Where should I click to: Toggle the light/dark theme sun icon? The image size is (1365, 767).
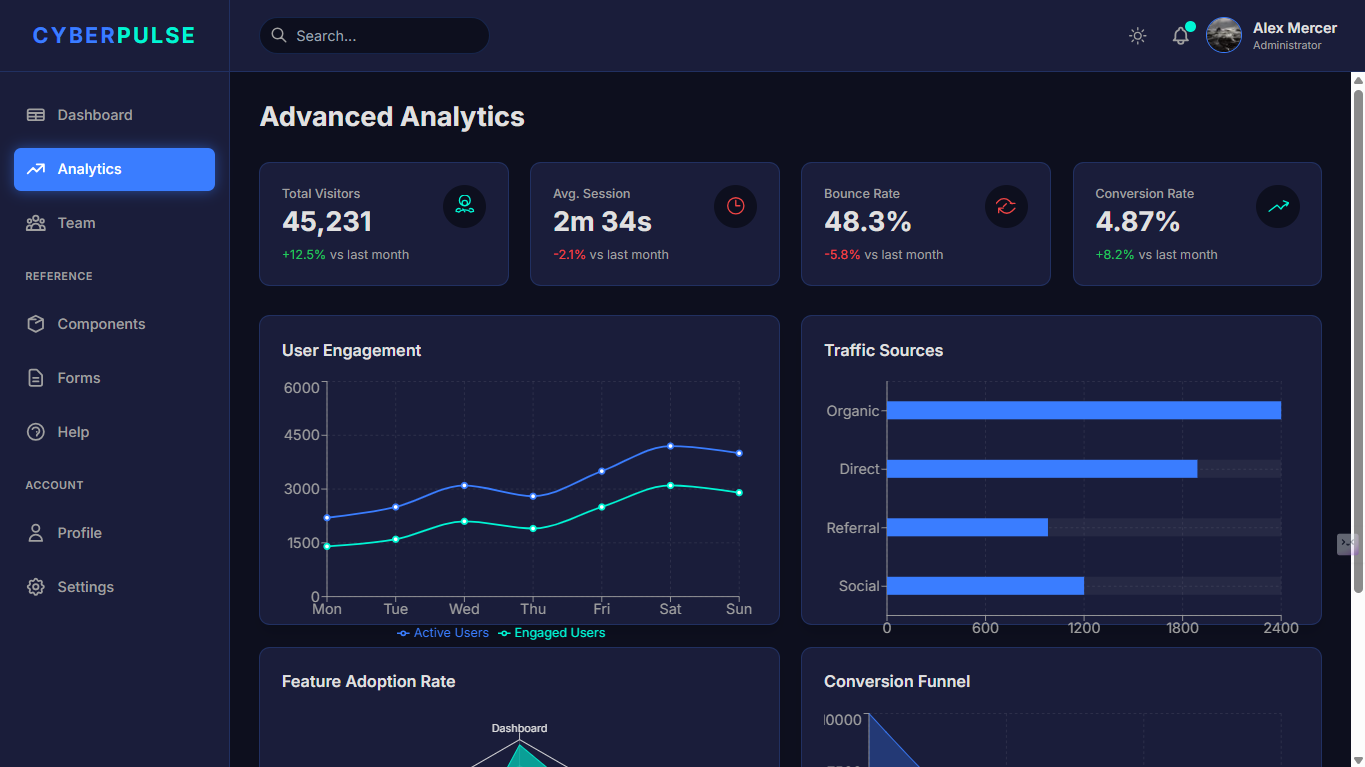[x=1137, y=36]
